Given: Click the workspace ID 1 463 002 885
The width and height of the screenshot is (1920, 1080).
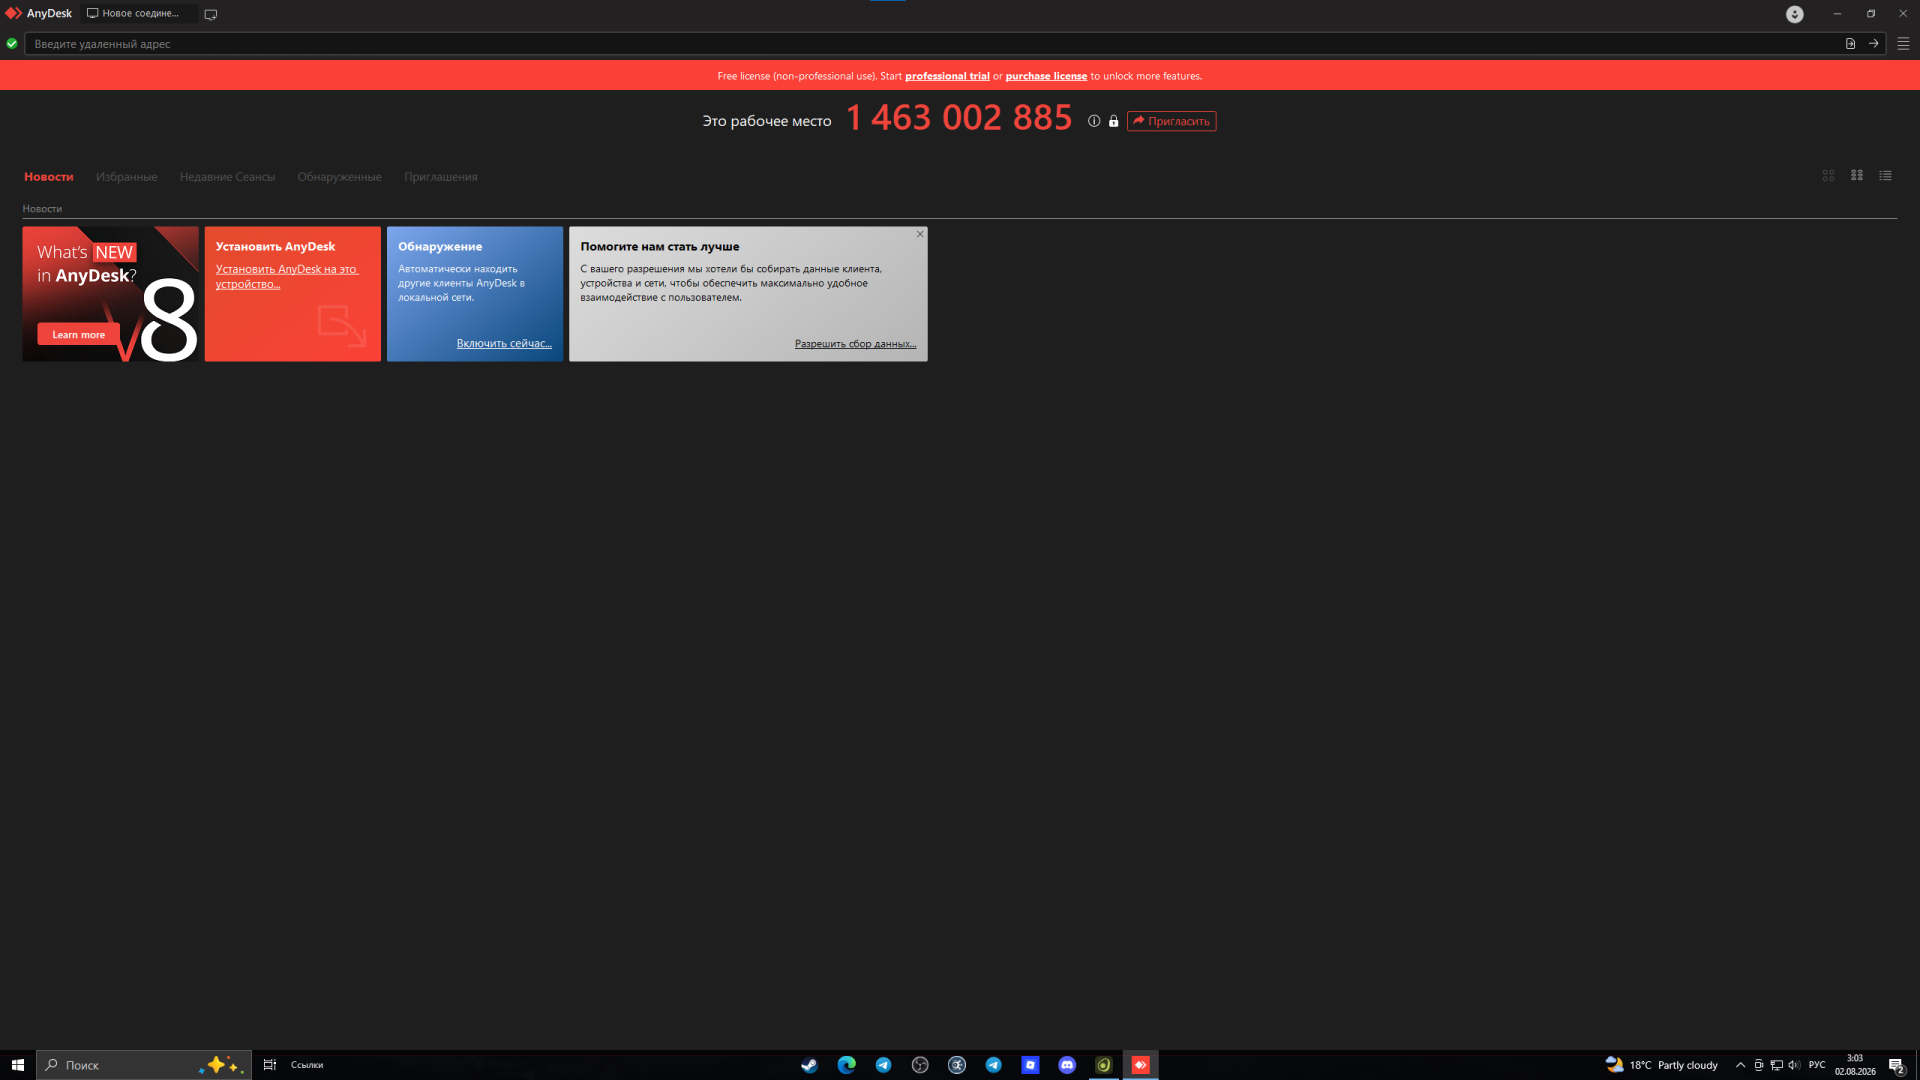Looking at the screenshot, I should [x=959, y=118].
